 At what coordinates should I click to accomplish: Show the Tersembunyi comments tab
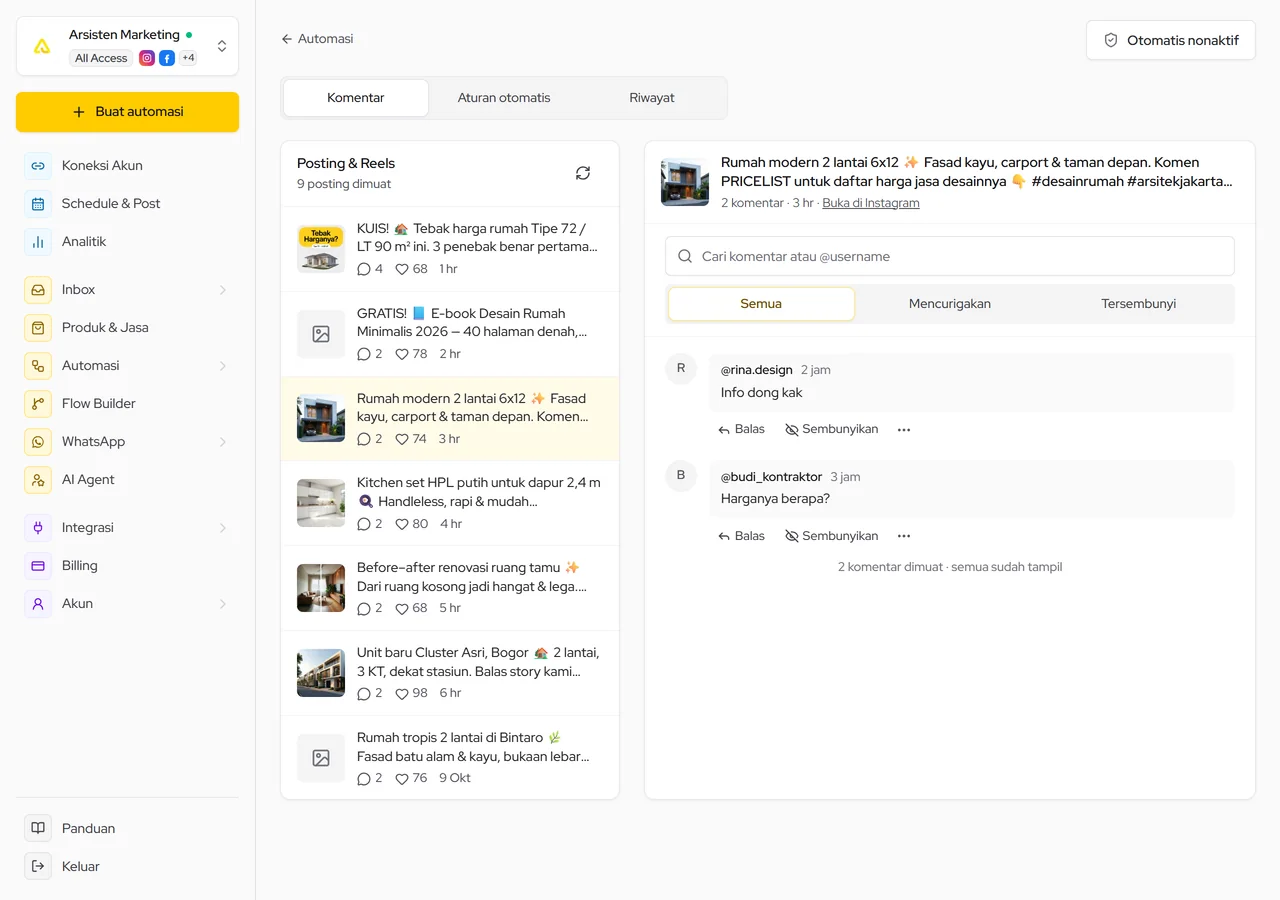[x=1138, y=304]
